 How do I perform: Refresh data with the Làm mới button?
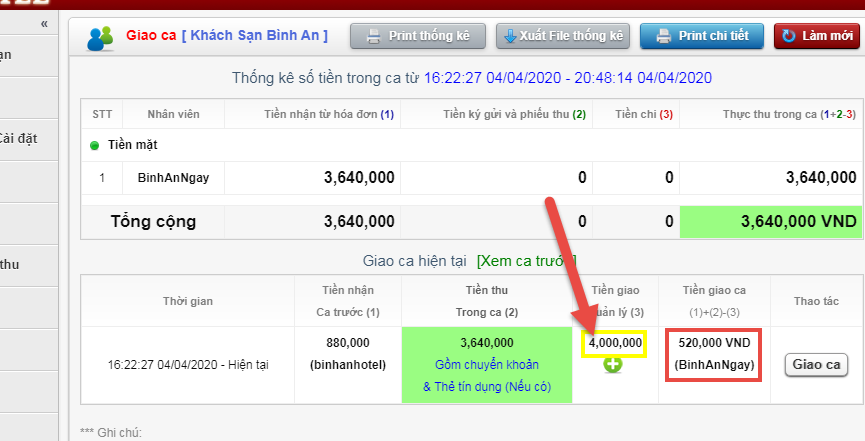(816, 36)
